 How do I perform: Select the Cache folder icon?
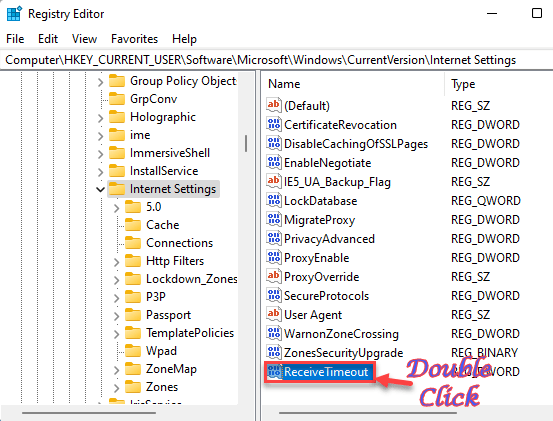point(133,225)
